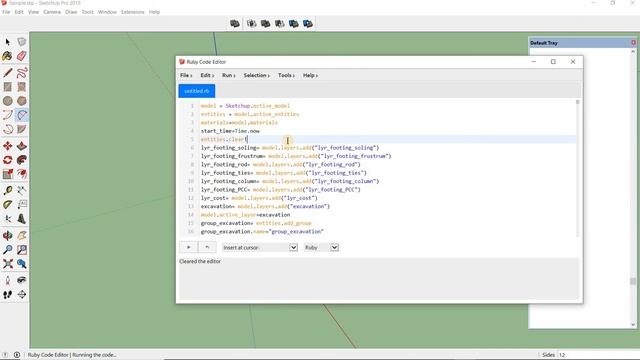Click the Previous view tool

(x=22, y=264)
